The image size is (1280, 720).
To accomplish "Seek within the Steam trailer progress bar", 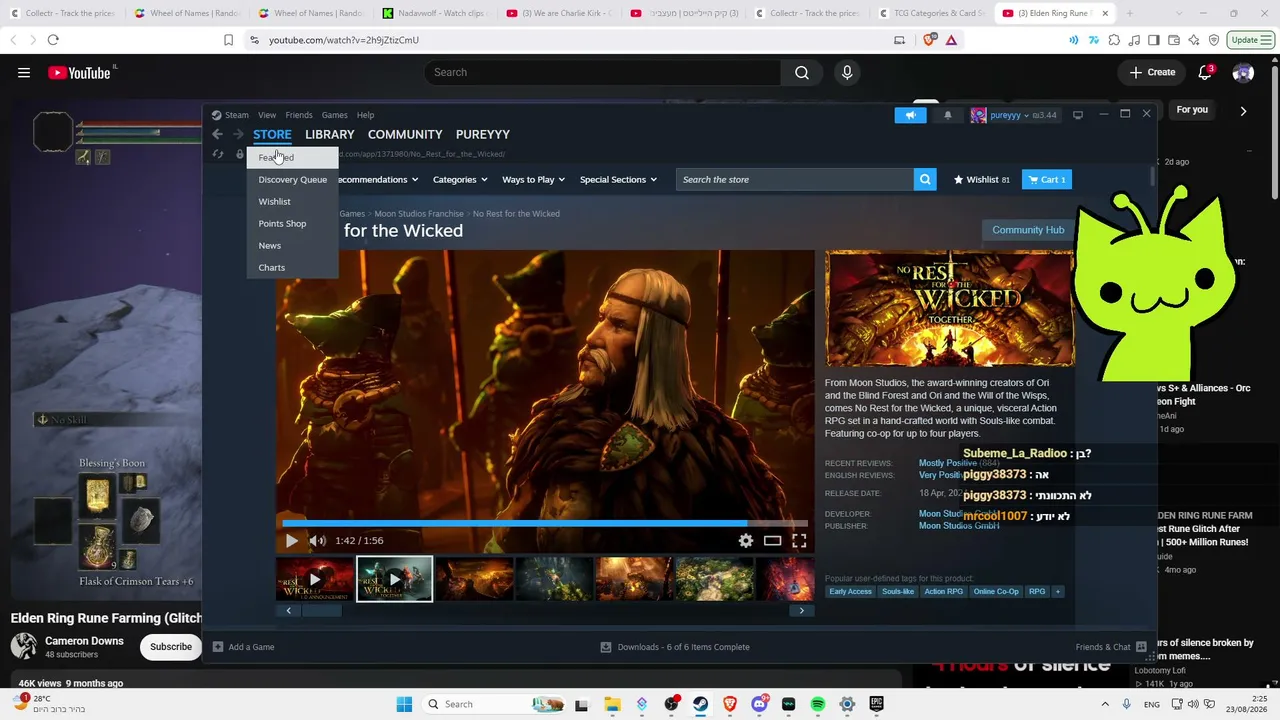I will [x=545, y=522].
